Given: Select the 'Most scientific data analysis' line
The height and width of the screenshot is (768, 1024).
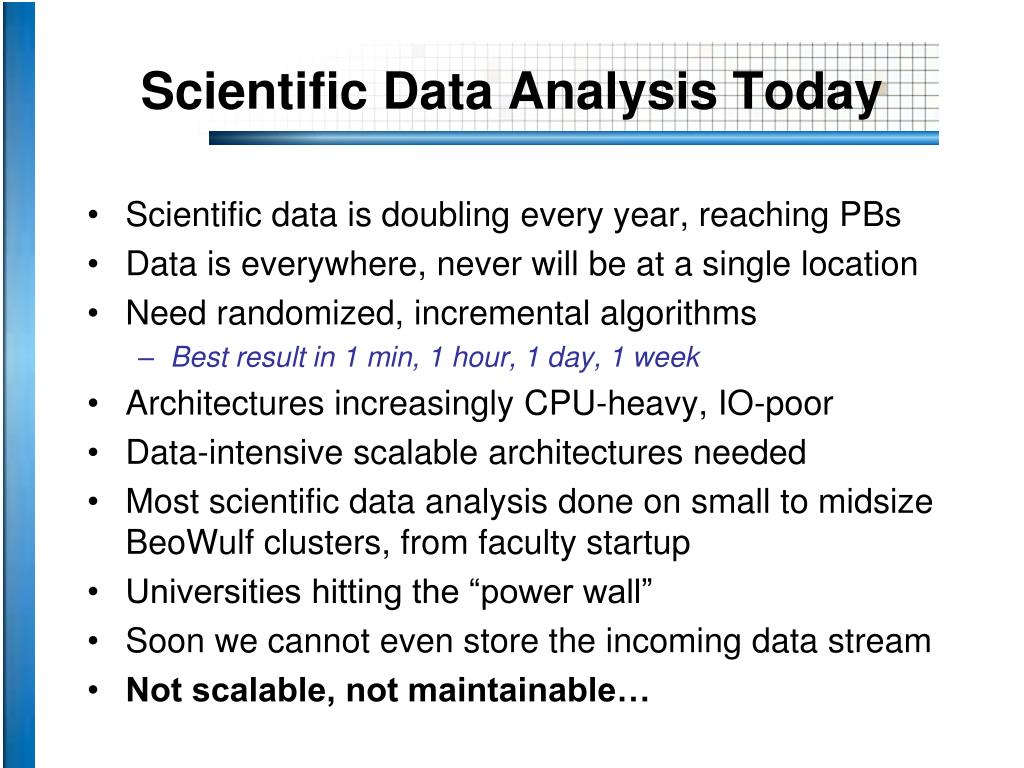Looking at the screenshot, I should pos(529,502).
